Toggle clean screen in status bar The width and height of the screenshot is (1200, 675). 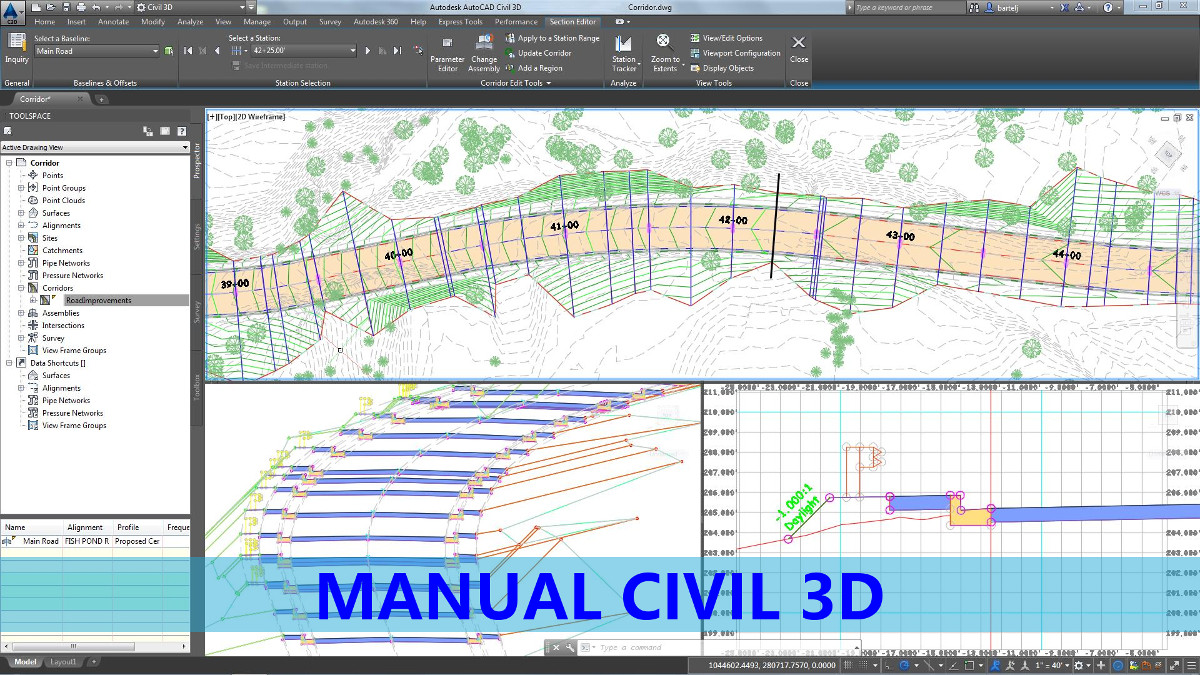[x=1175, y=665]
